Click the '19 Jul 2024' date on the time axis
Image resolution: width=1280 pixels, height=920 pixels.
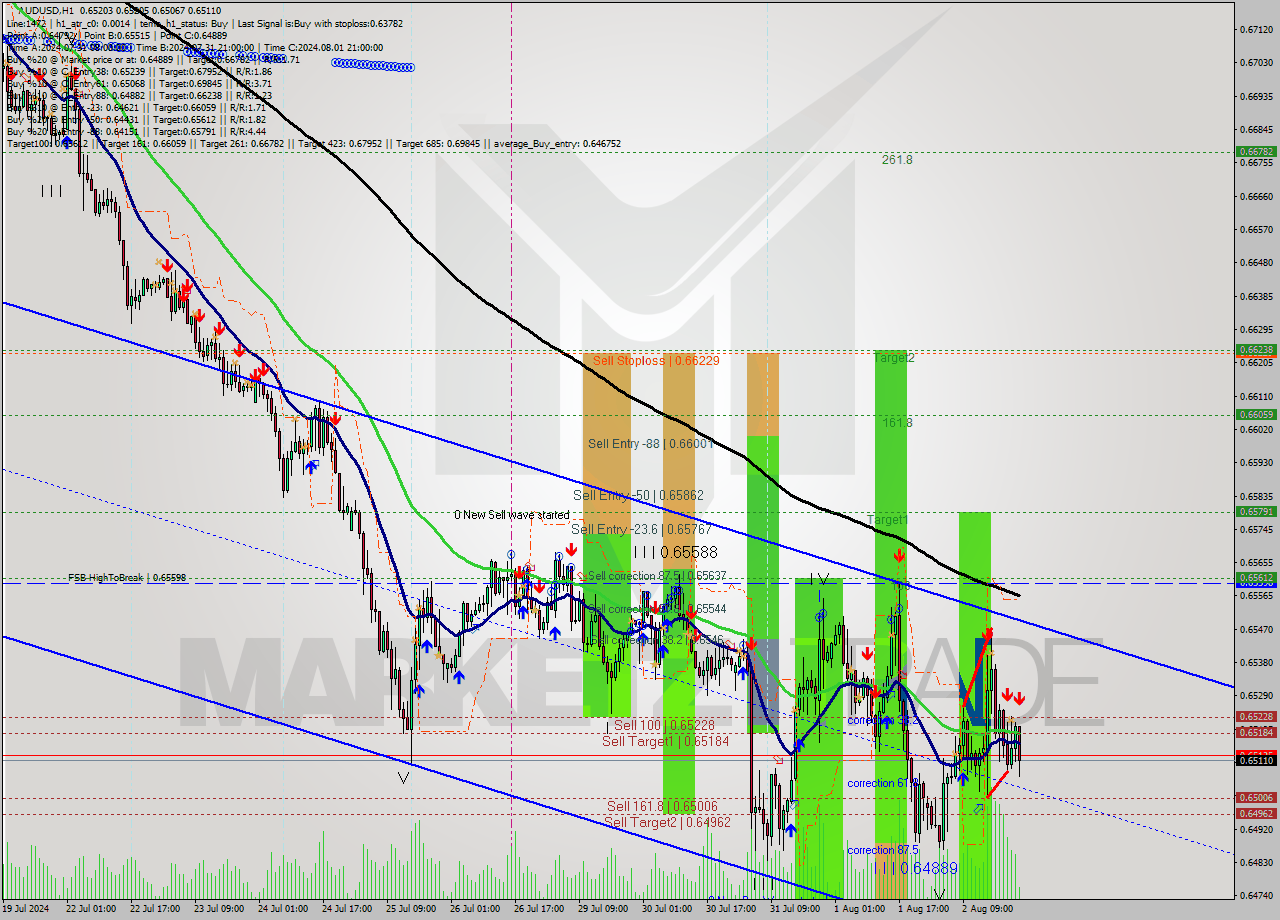tap(27, 909)
